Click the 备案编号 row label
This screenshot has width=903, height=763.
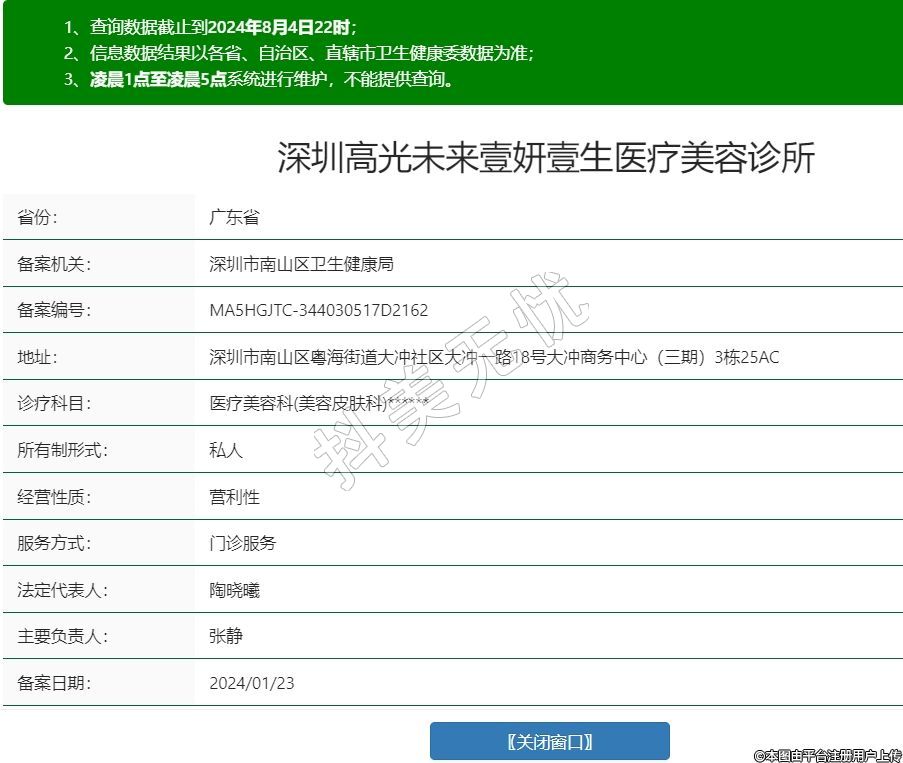(x=54, y=310)
